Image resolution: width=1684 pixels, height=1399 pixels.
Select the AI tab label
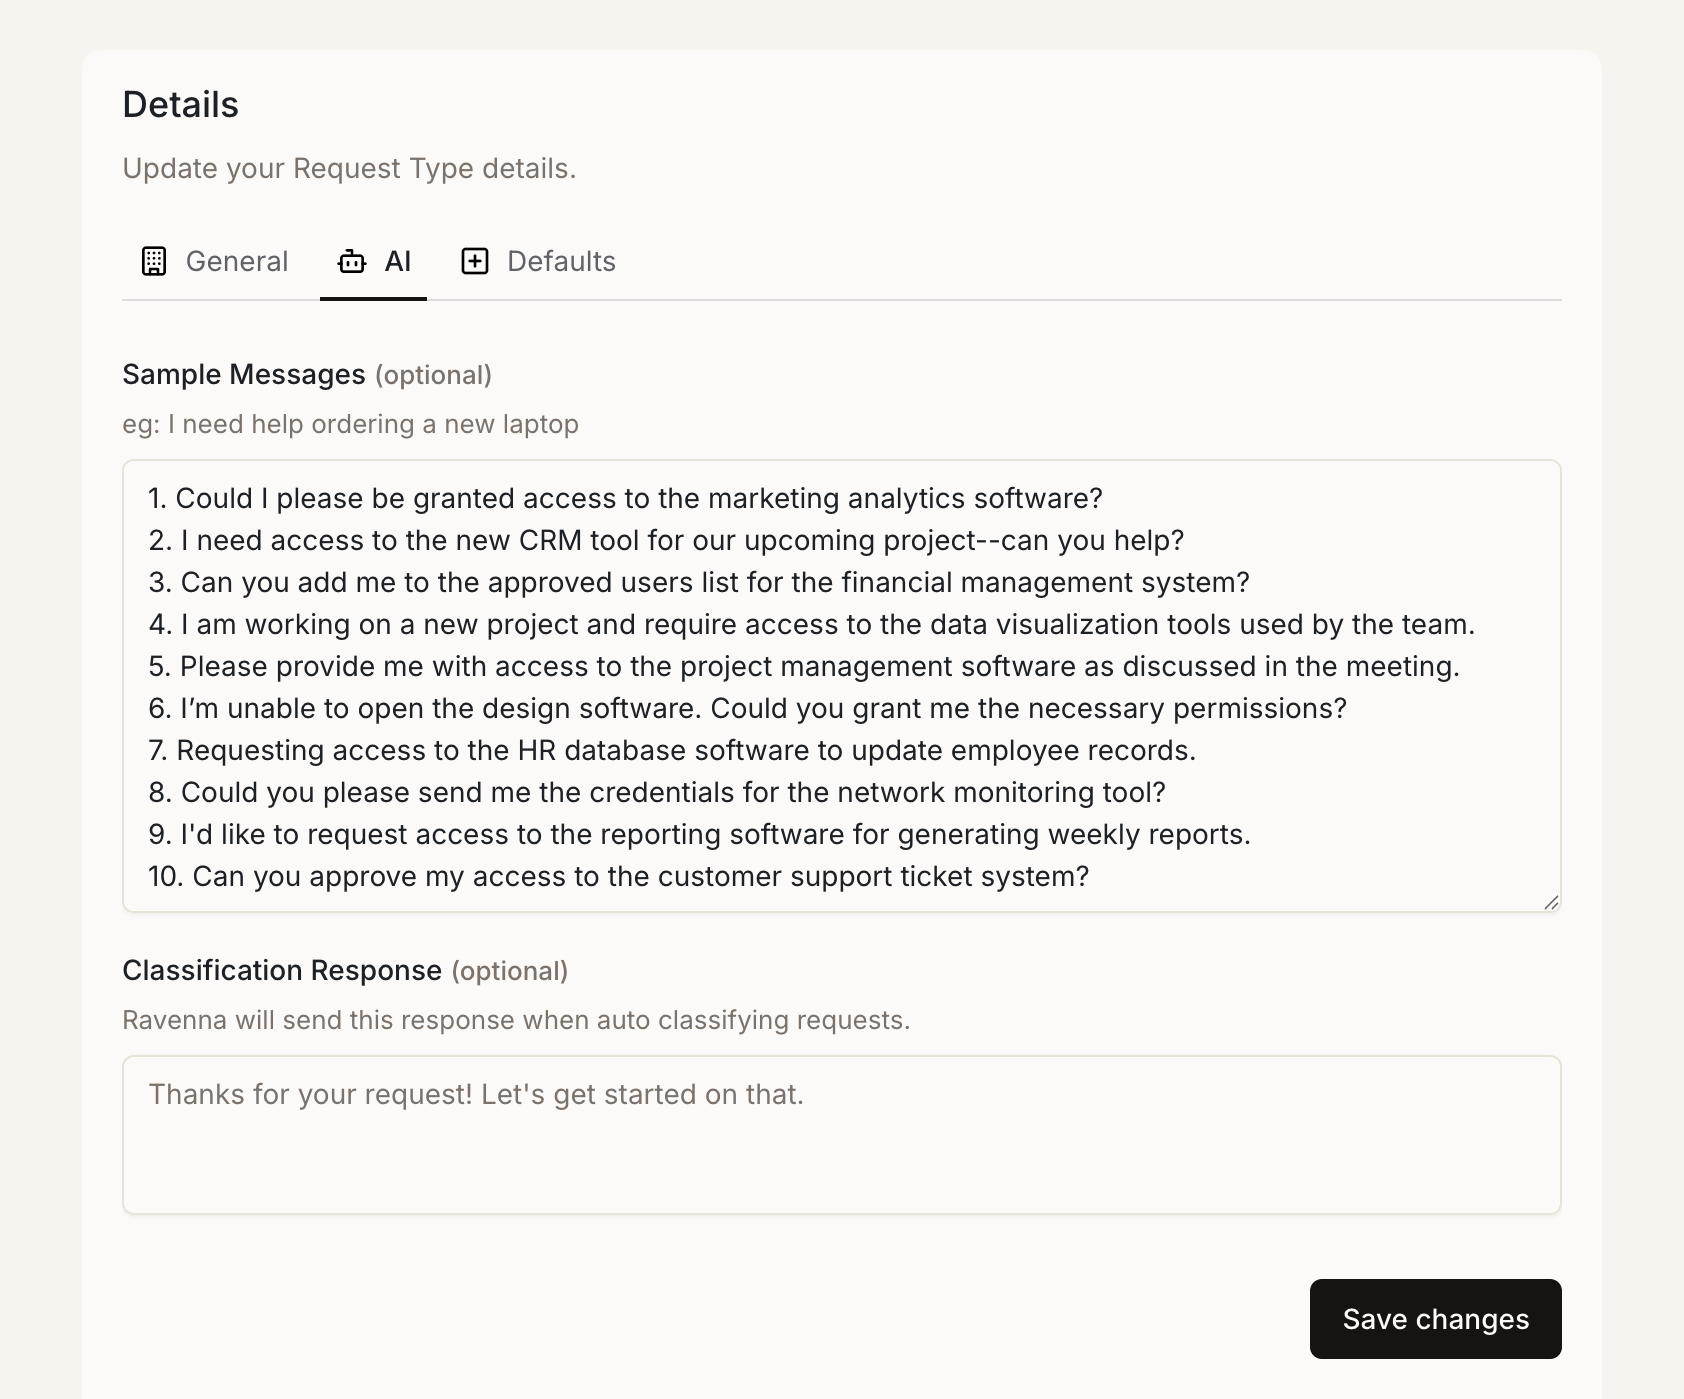(x=398, y=261)
